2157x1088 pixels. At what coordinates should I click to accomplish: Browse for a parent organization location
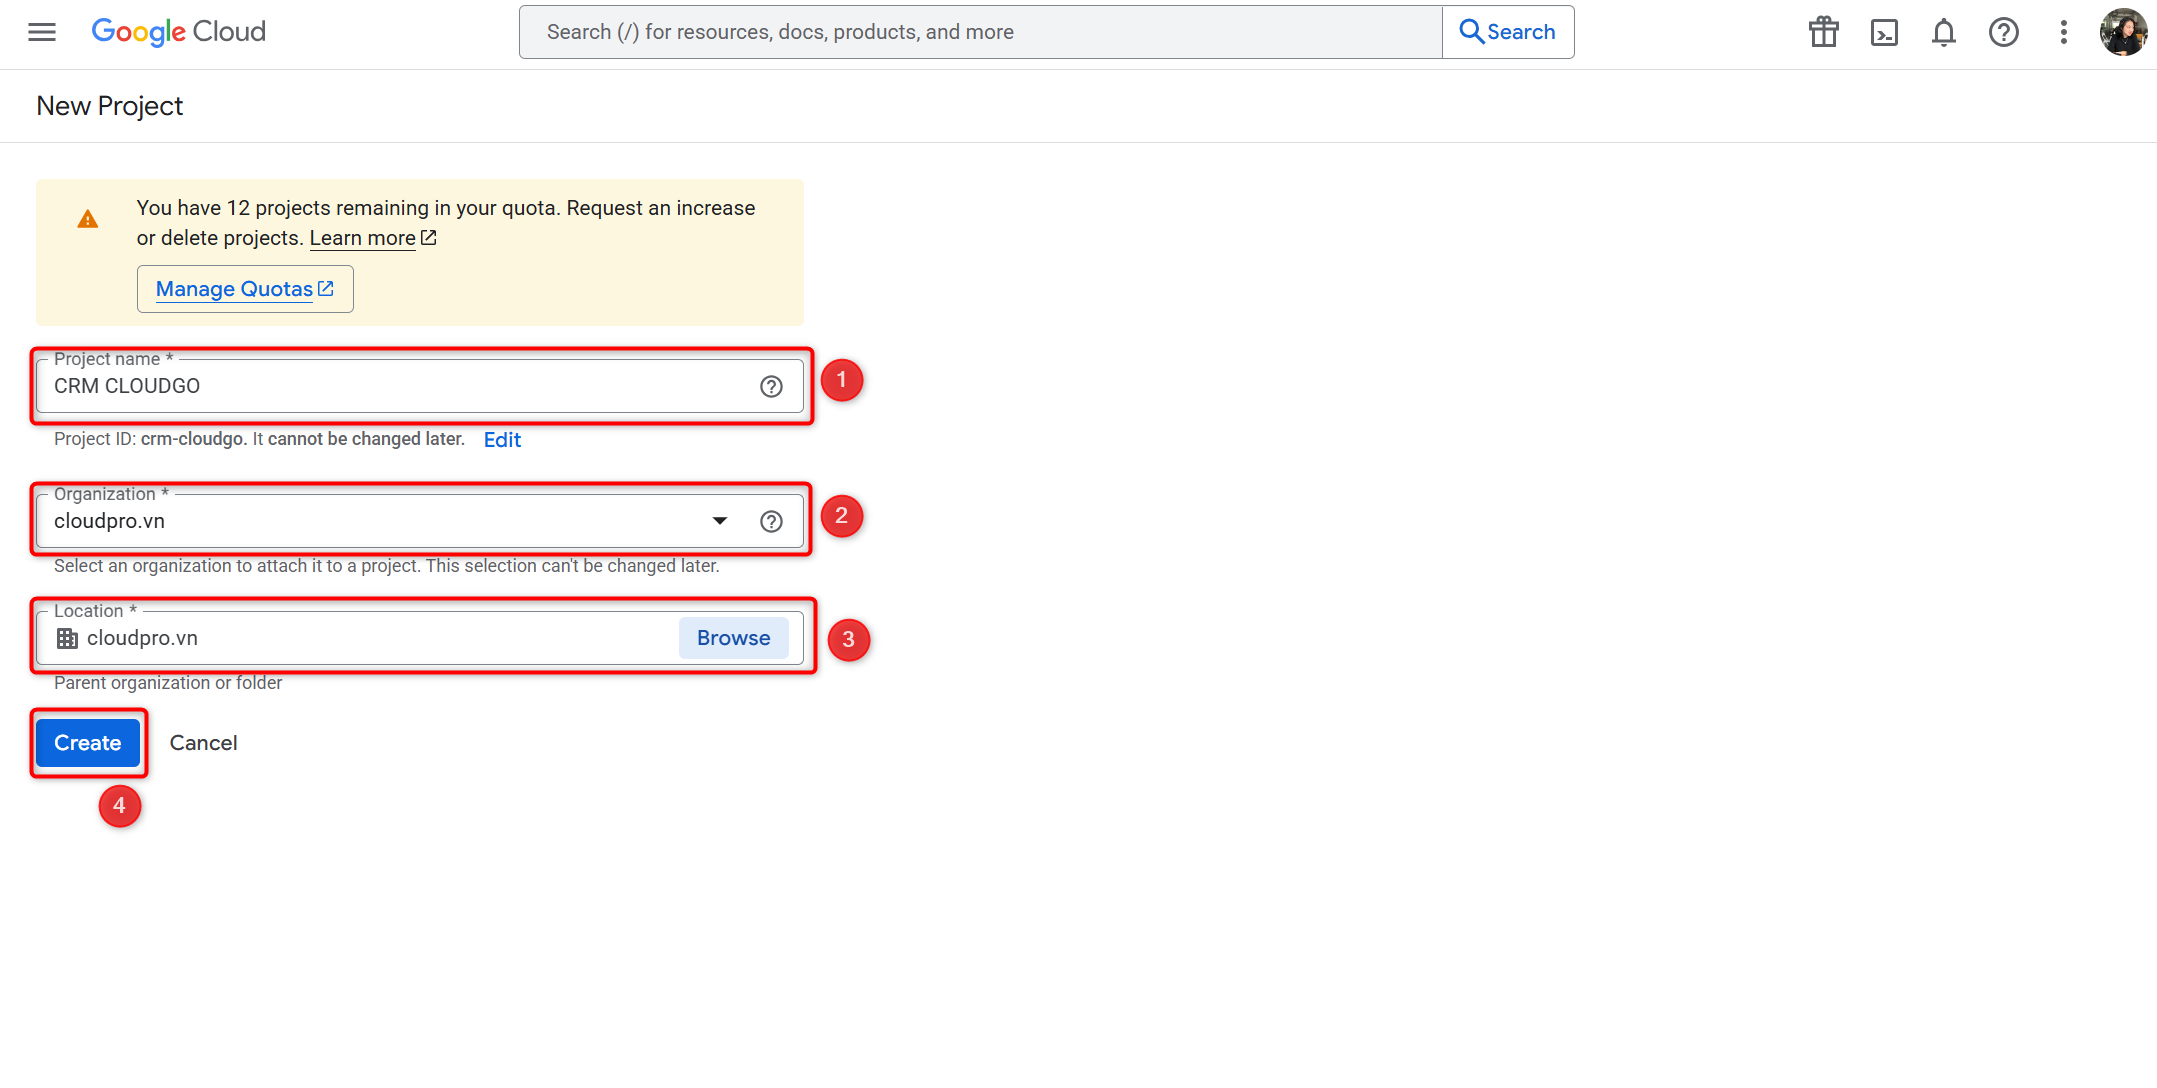coord(733,637)
